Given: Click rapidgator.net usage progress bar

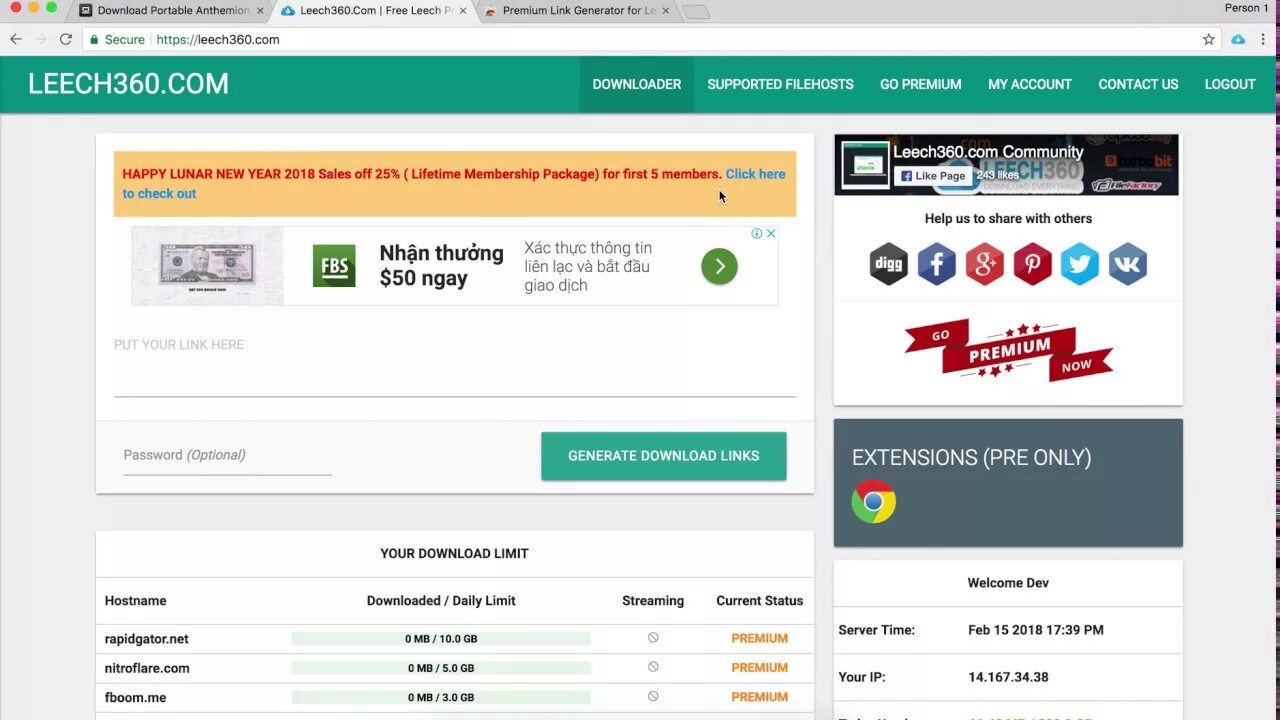Looking at the screenshot, I should pos(441,638).
